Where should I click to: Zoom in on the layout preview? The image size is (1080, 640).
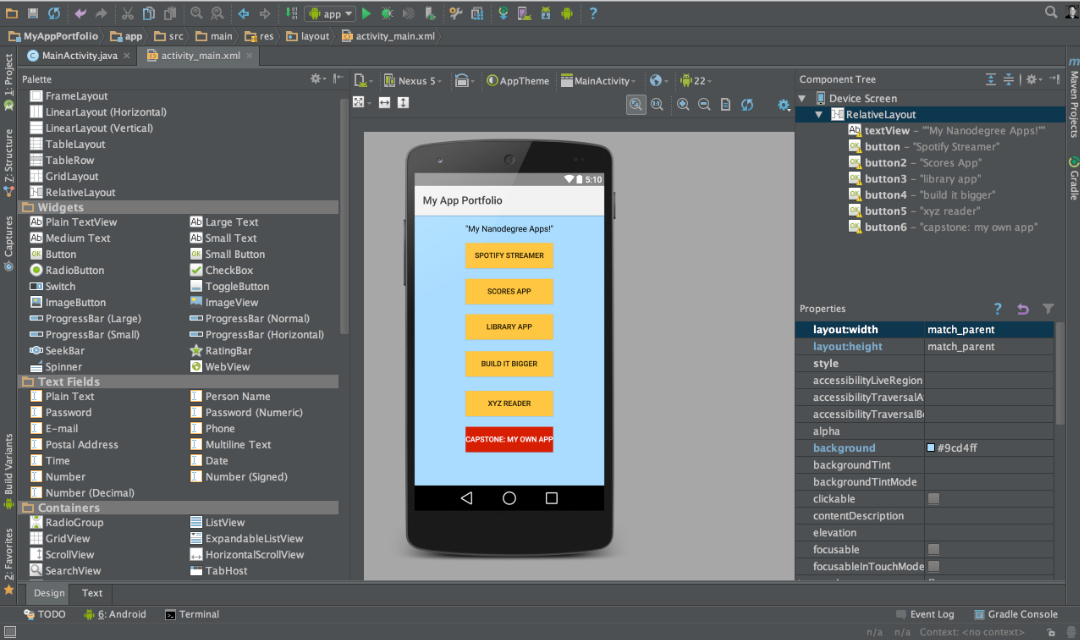coord(683,104)
